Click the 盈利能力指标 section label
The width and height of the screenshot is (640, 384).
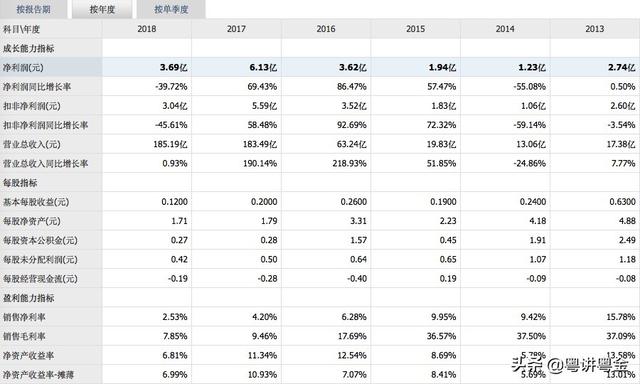[29, 298]
